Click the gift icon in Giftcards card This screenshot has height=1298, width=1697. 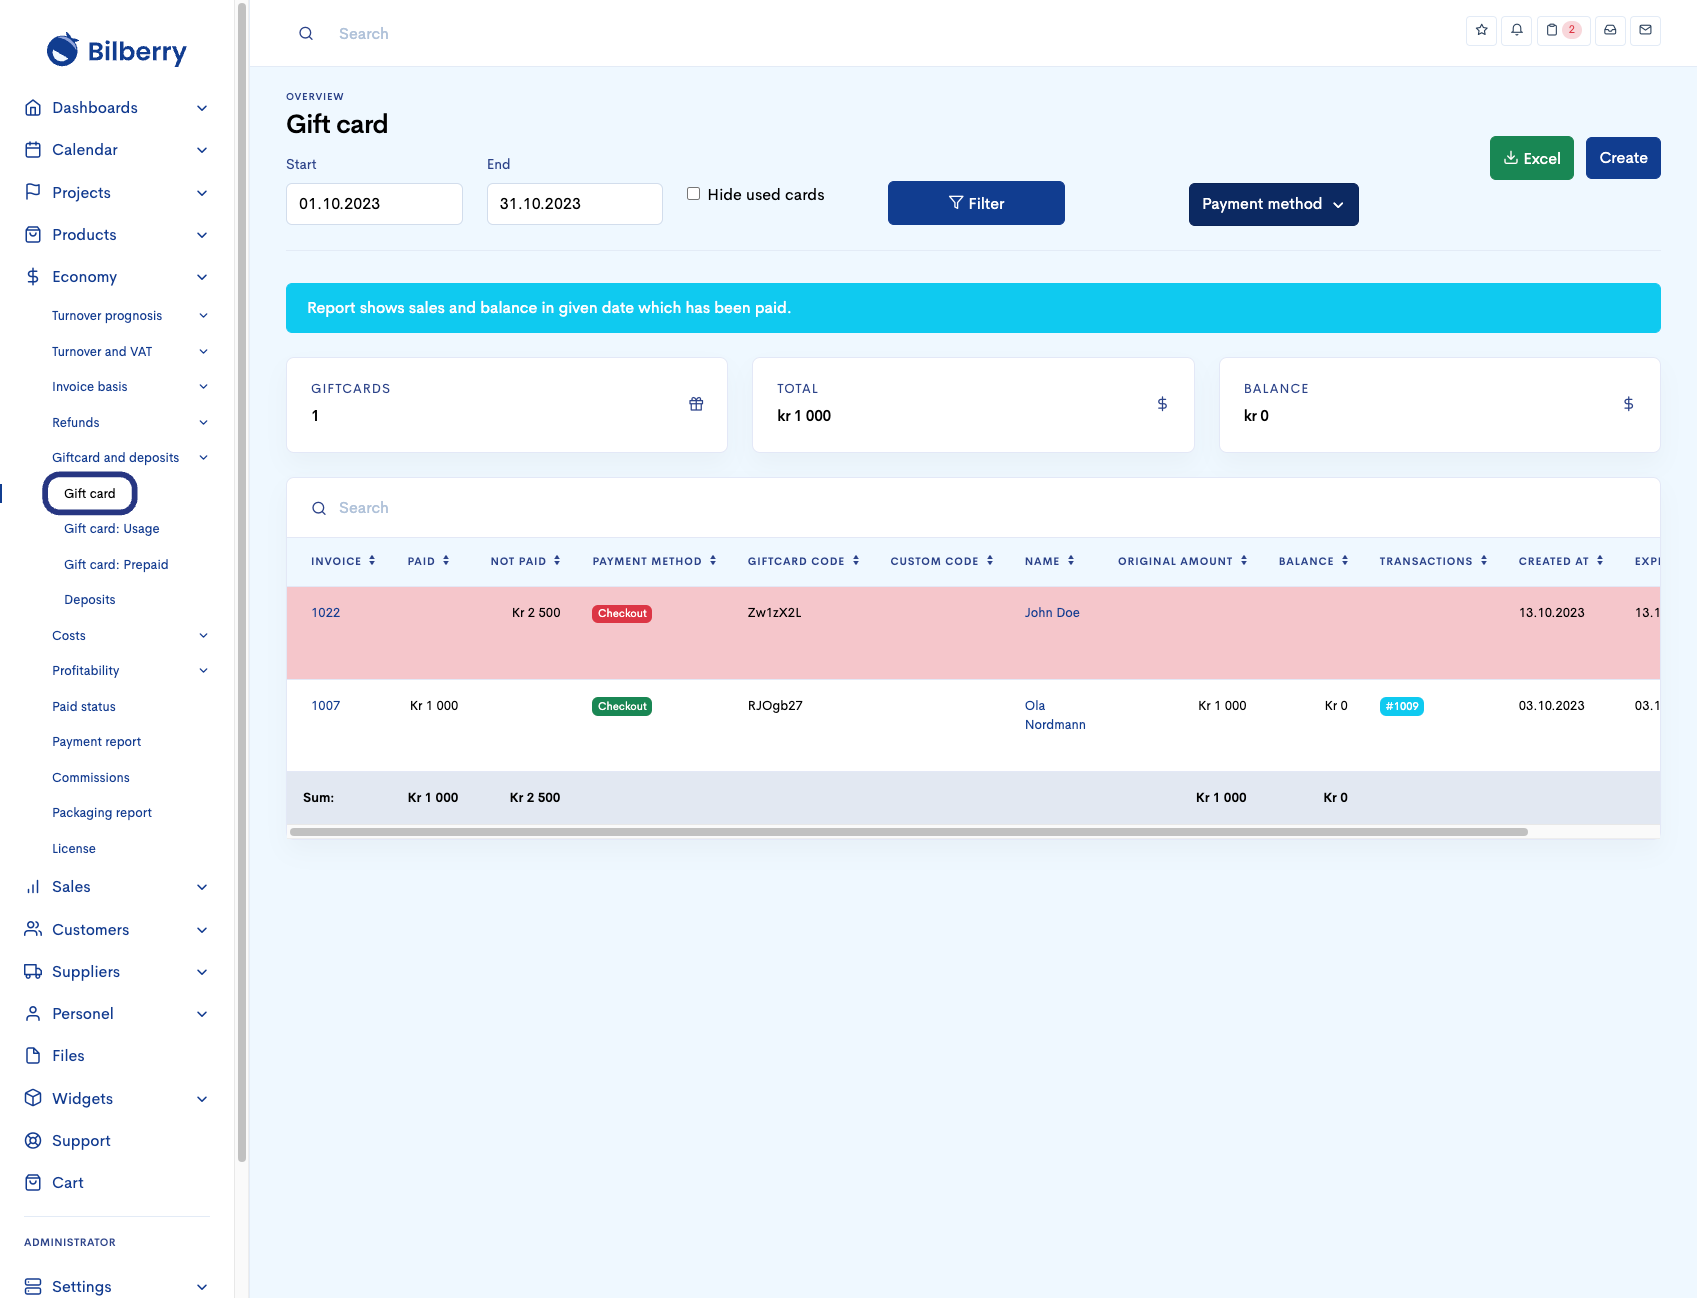click(x=696, y=404)
